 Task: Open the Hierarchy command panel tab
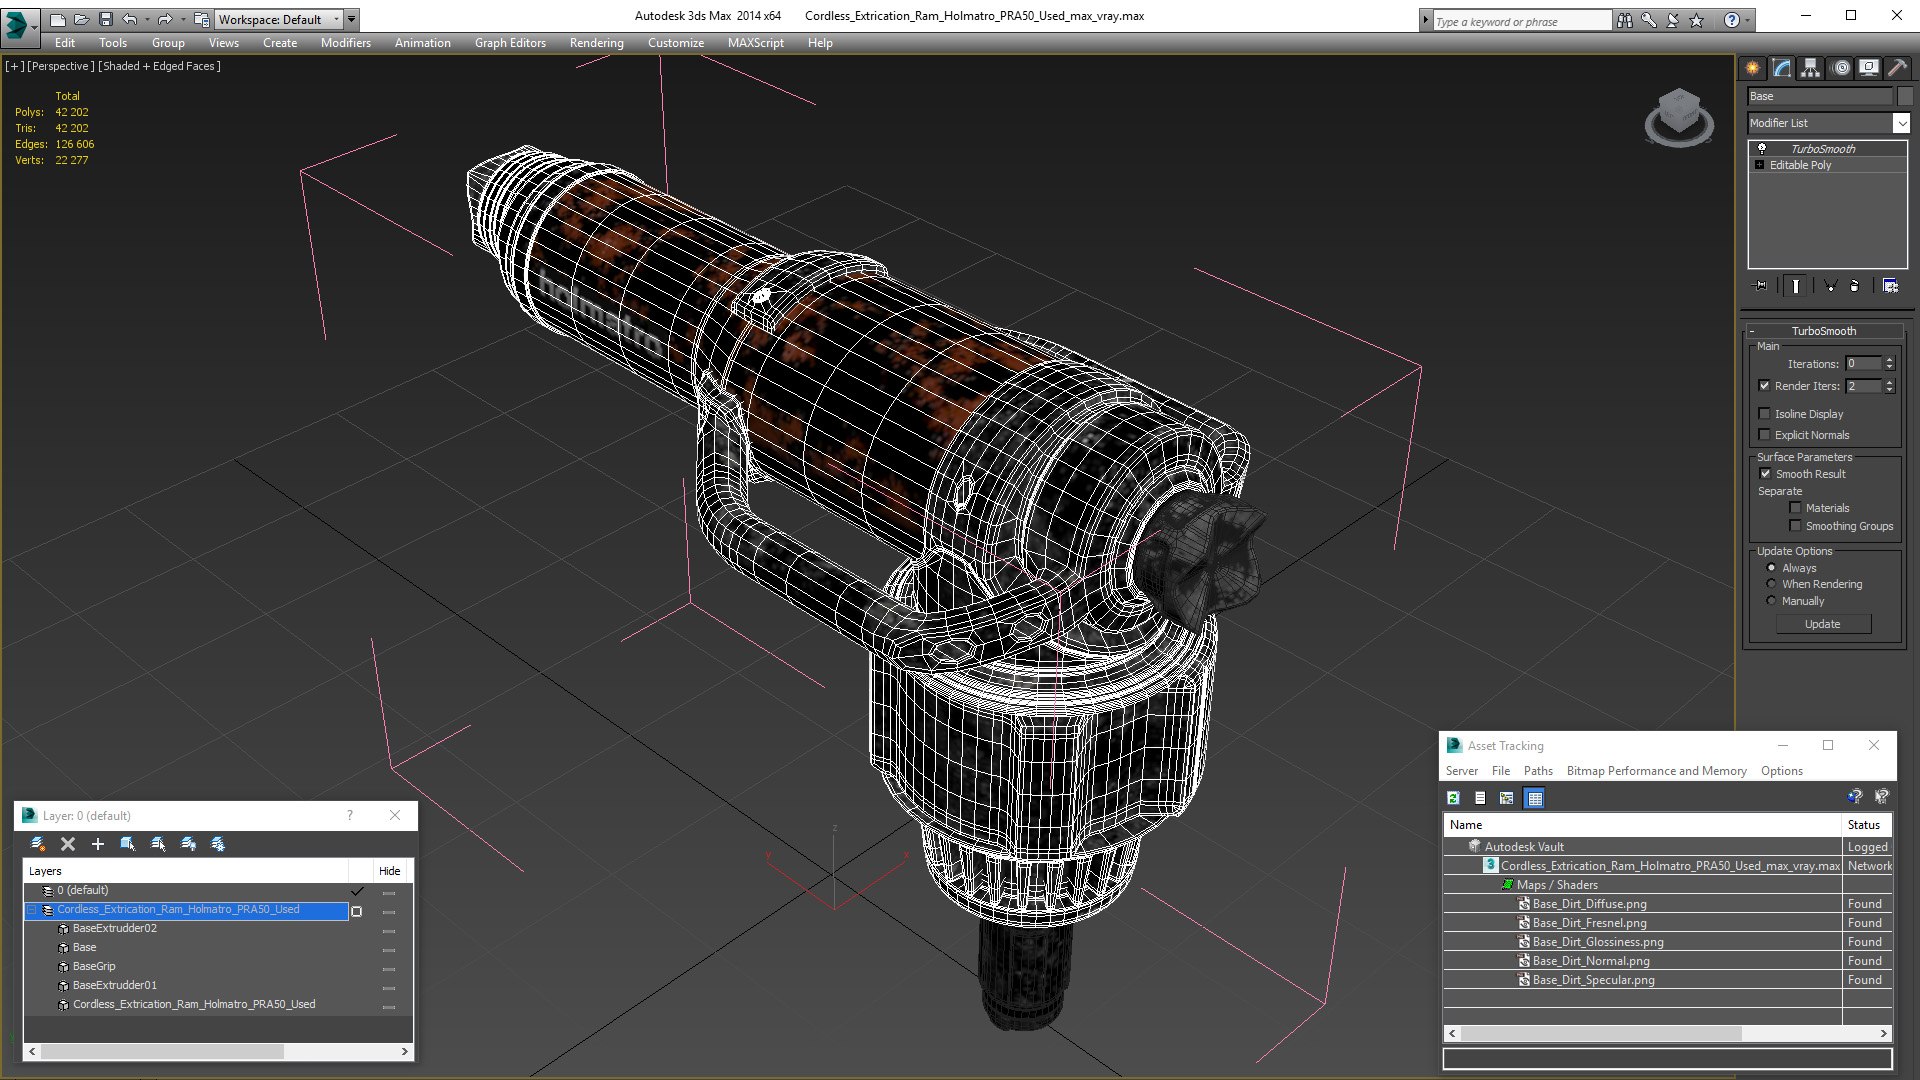[x=1811, y=68]
